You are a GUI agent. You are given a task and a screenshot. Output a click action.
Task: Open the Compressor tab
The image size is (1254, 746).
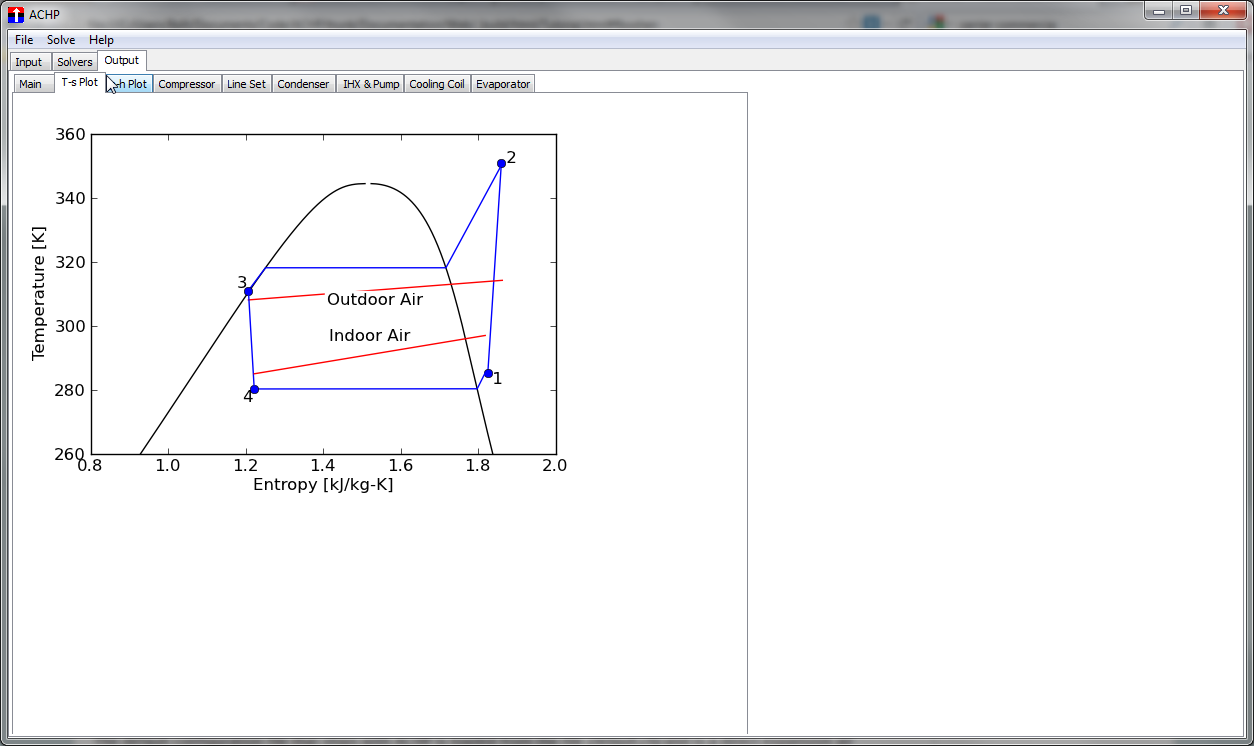[x=186, y=84]
